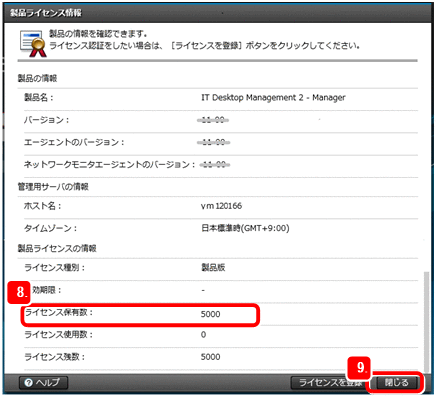Close the dialog with 閉じる button

(397, 382)
